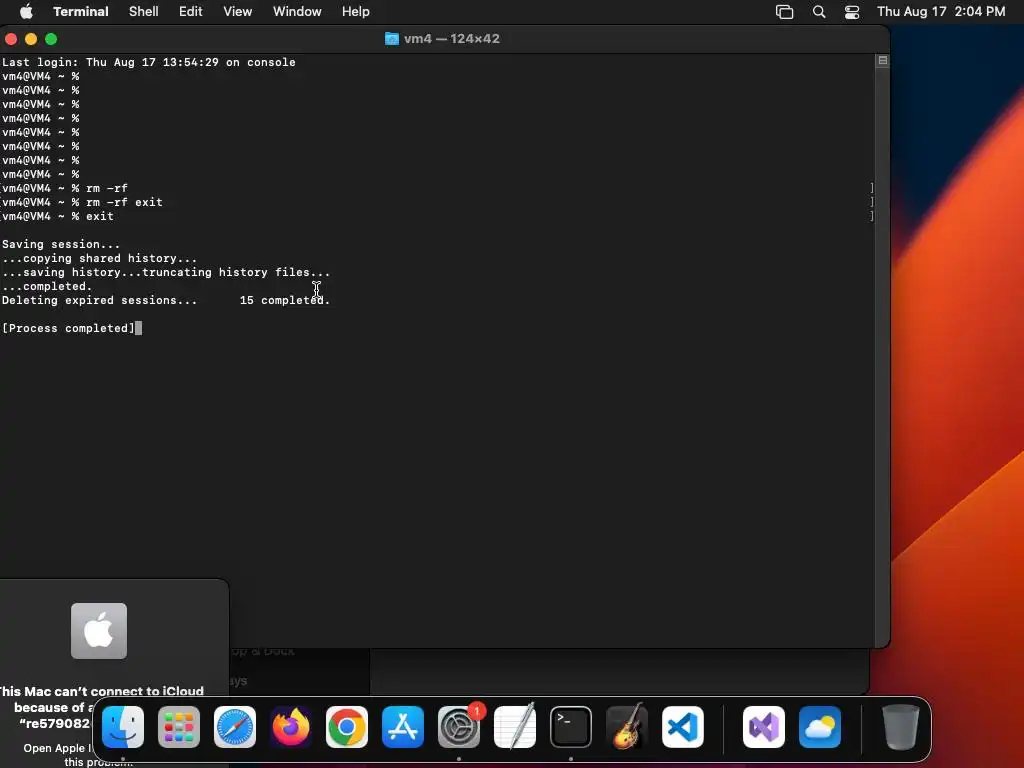This screenshot has width=1024, height=768.
Task: Click the iCloud connection notification text
Action: tap(101, 707)
